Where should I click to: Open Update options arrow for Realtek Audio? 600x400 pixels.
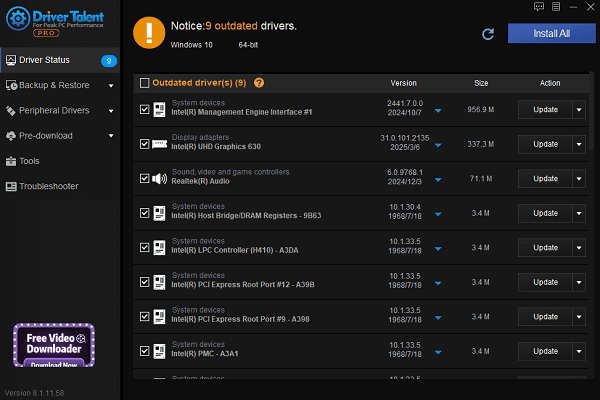[579, 179]
